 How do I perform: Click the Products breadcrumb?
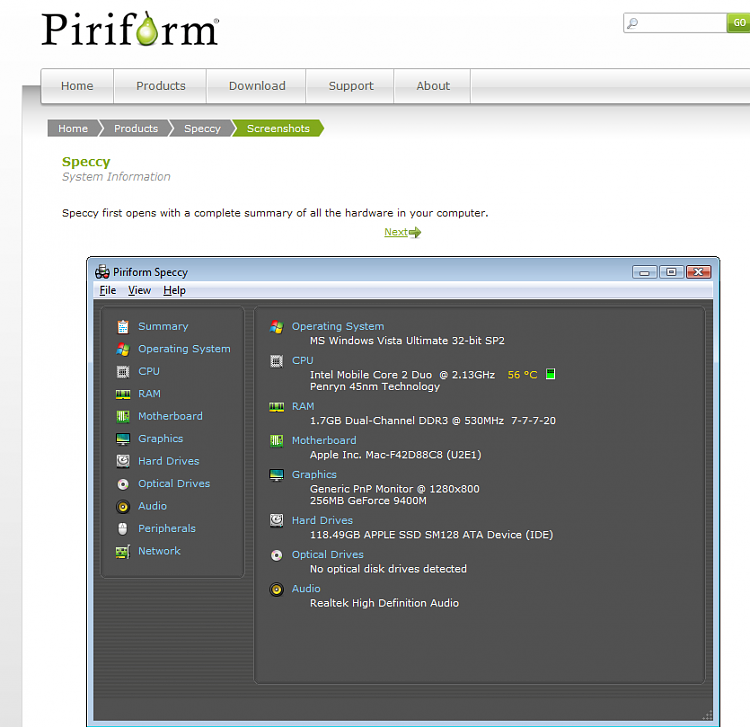pos(136,128)
